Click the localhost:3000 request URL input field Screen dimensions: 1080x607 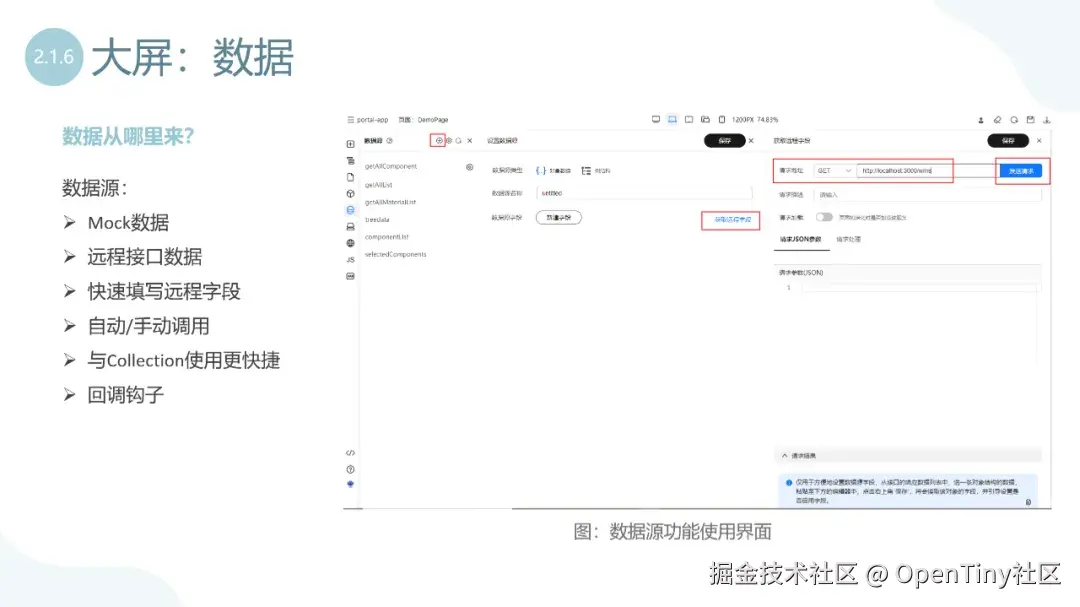coord(899,170)
